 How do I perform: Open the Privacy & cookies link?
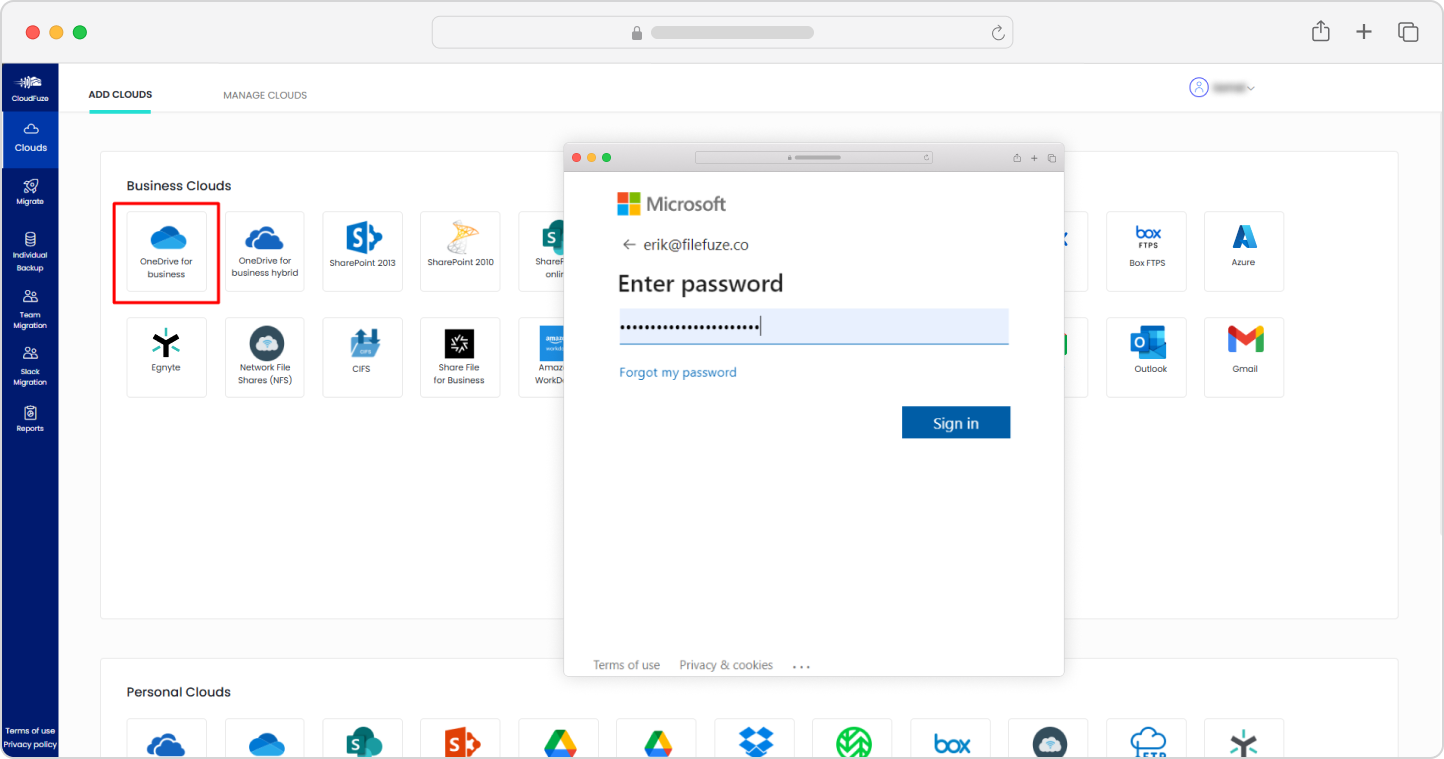726,665
